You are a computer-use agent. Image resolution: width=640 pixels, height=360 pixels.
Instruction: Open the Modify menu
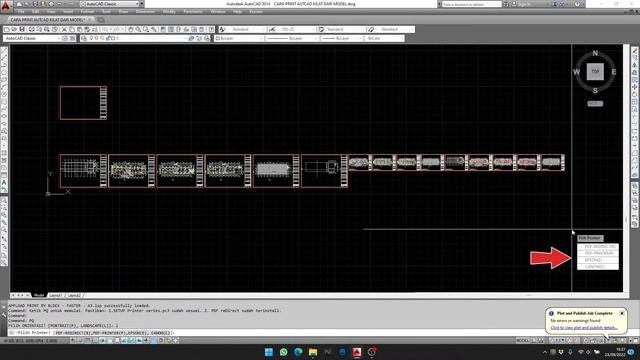(169, 12)
